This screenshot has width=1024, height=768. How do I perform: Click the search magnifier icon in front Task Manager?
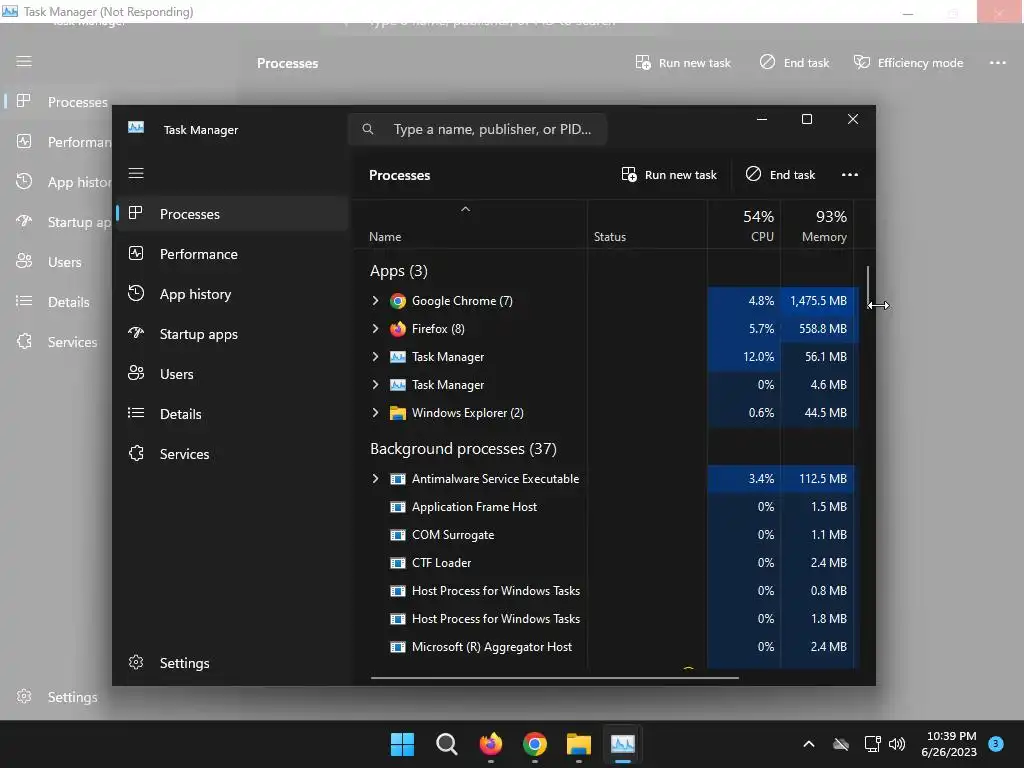pos(368,129)
